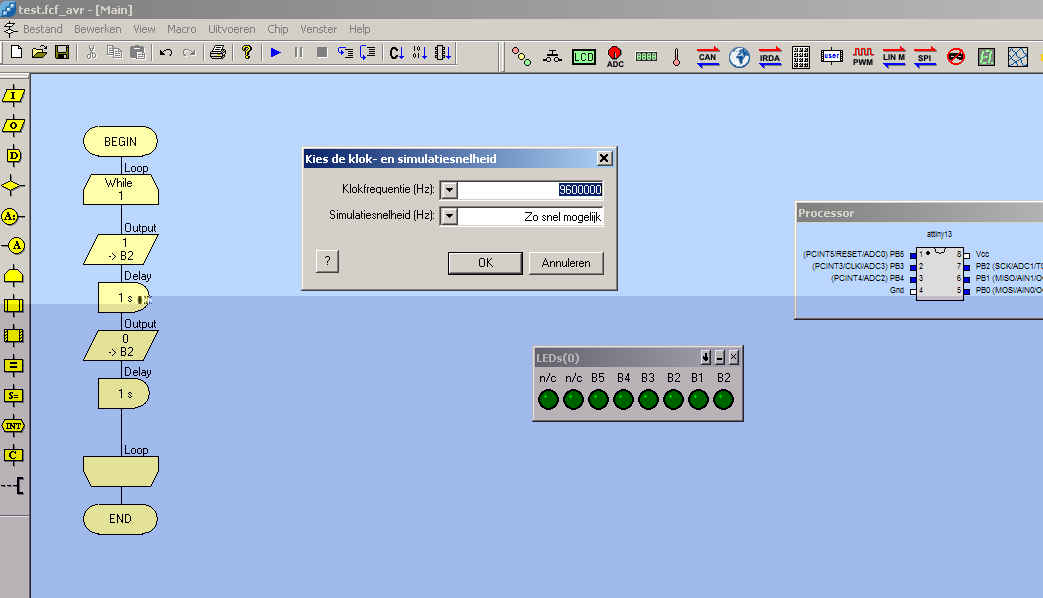This screenshot has width=1043, height=598.
Task: Start the simulation with the blue play arrow
Action: point(275,53)
